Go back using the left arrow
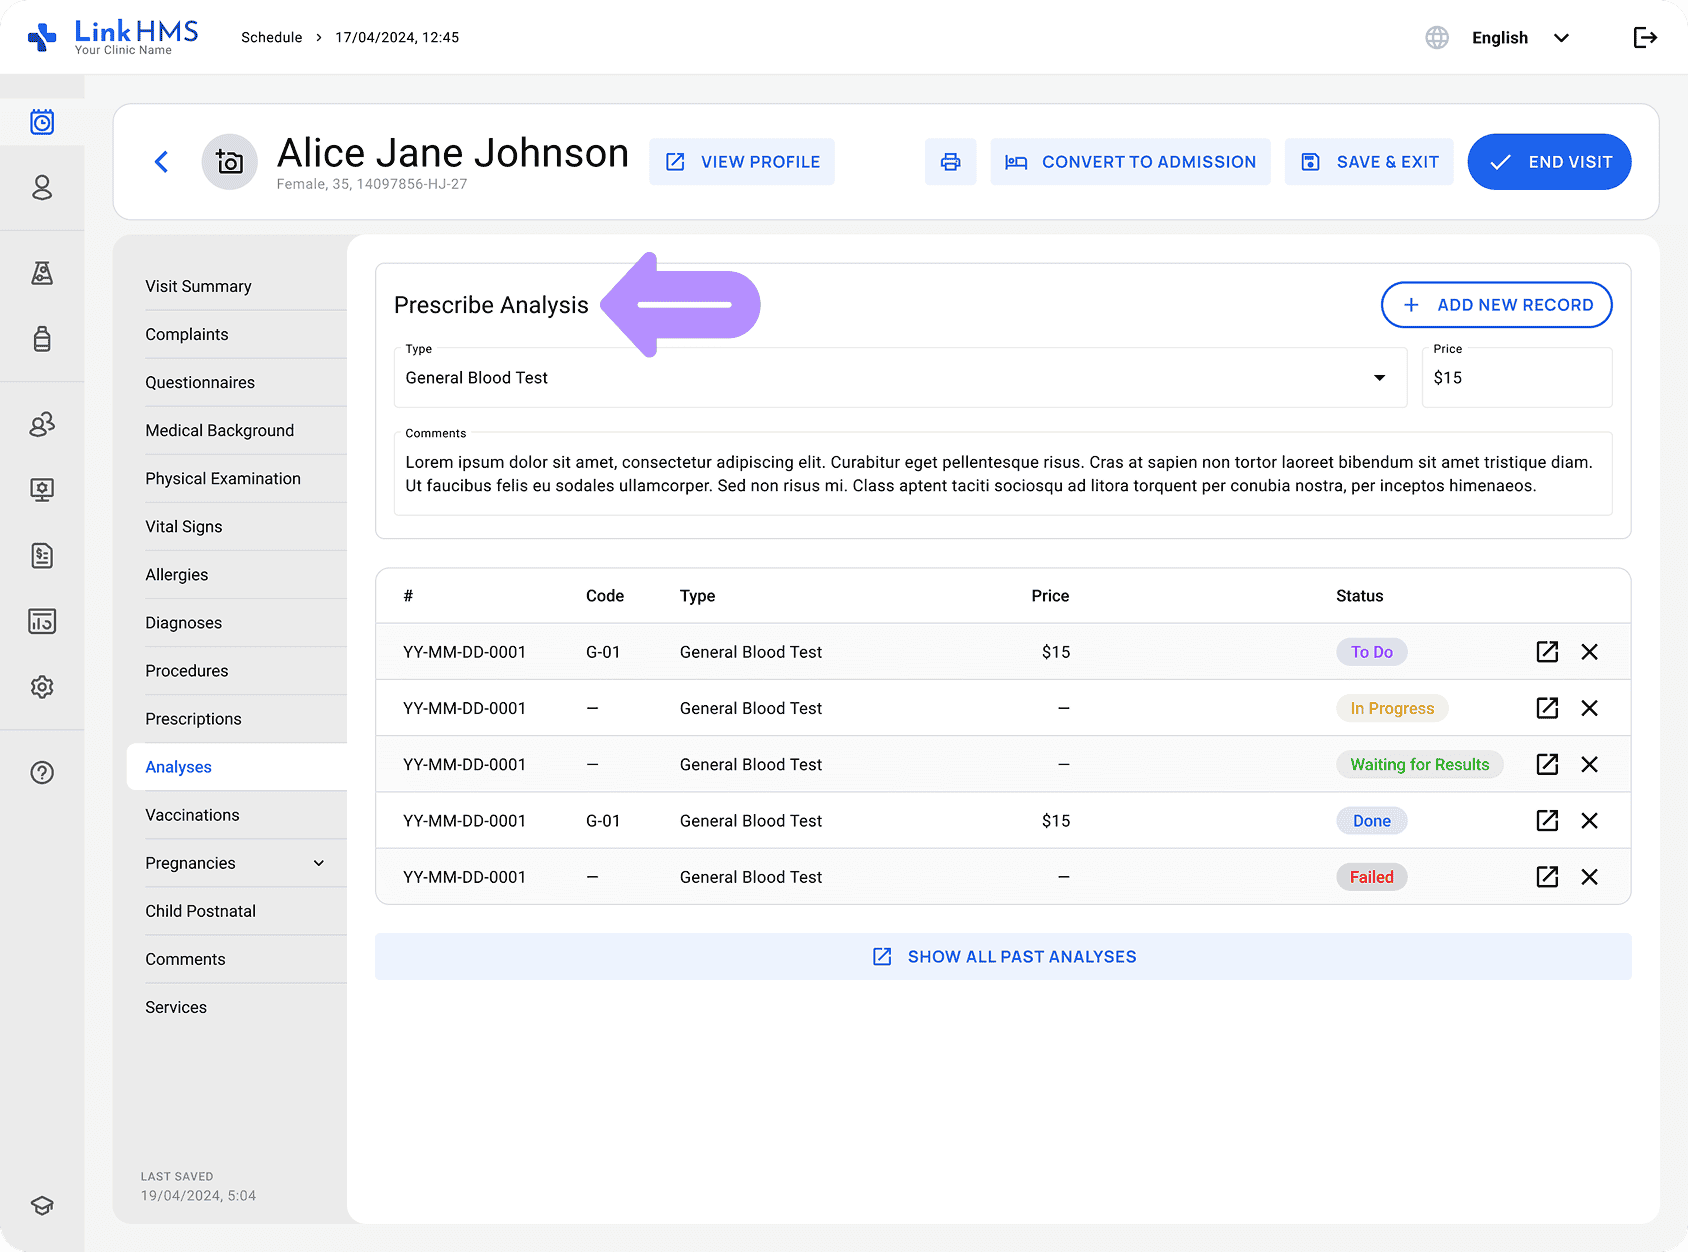Screen dimensions: 1688x1252 [162, 162]
